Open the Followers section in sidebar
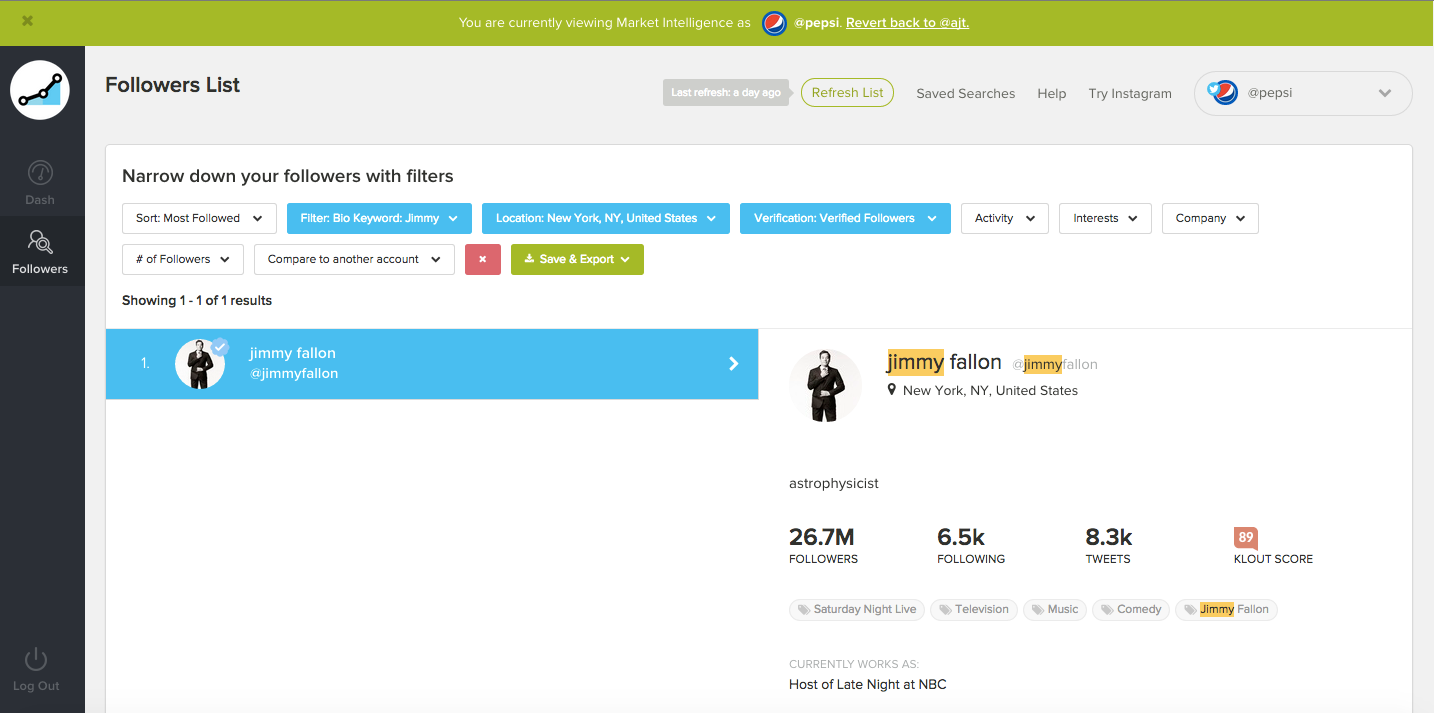This screenshot has width=1434, height=713. (x=40, y=252)
